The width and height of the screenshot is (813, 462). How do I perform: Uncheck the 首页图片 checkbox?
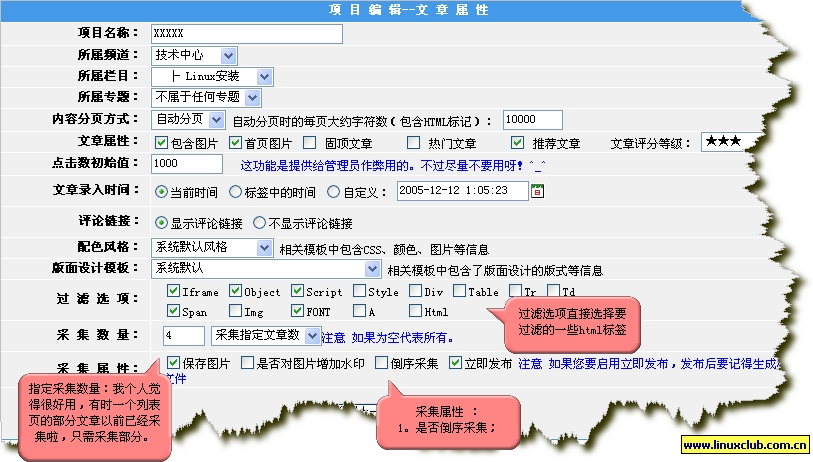(235, 143)
